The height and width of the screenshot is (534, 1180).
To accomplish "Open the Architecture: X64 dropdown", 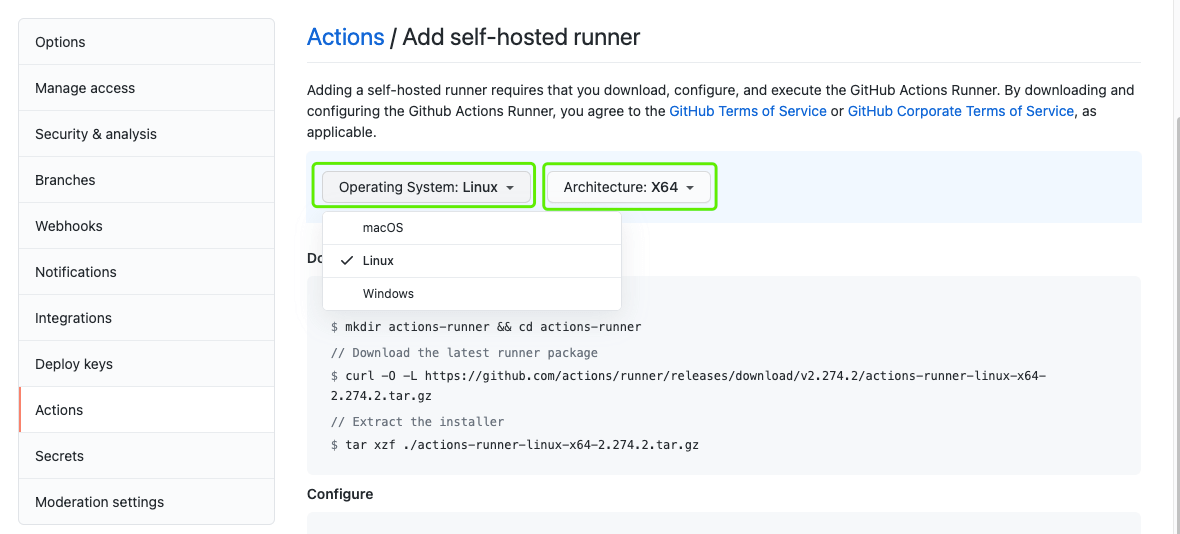I will (628, 187).
